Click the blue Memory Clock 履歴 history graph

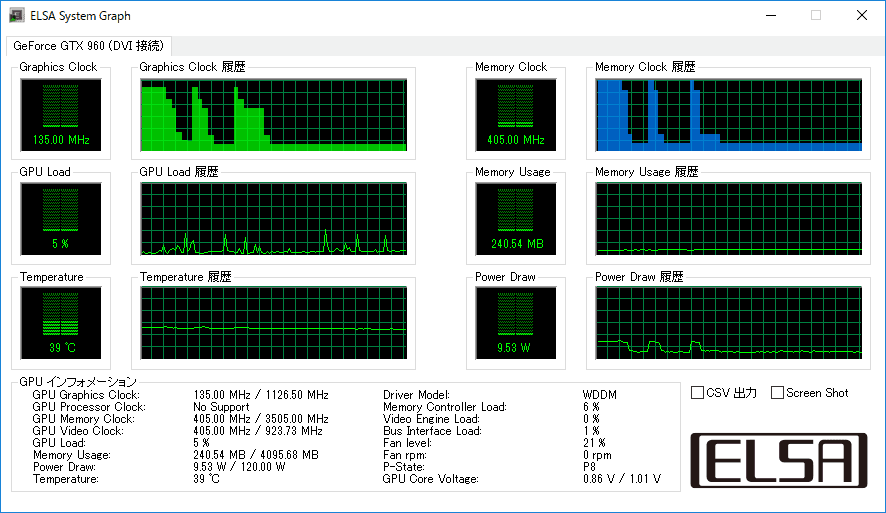(728, 115)
